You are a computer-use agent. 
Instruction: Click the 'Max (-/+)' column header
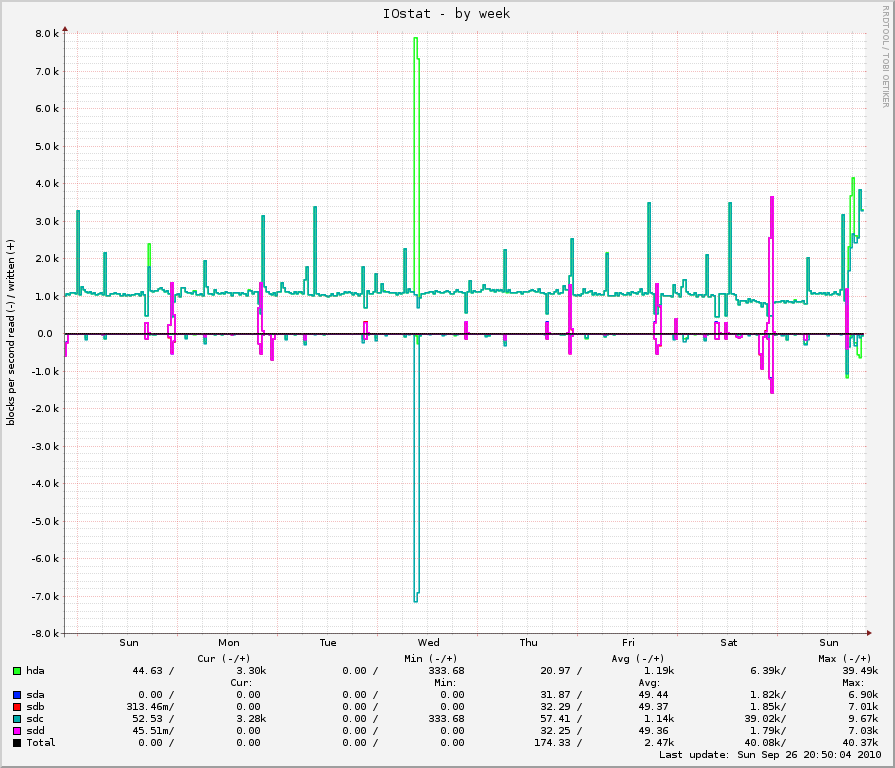pos(845,659)
